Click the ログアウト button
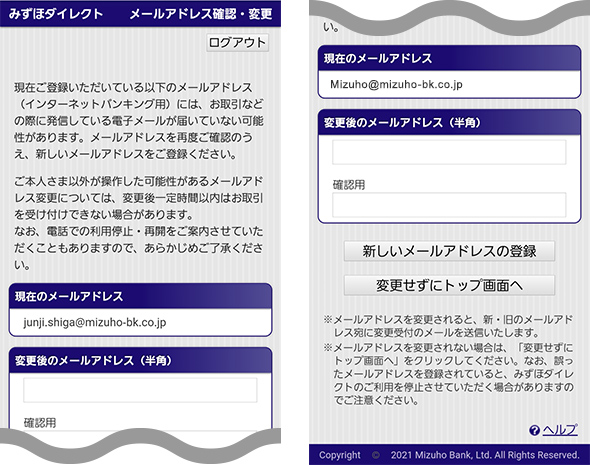The height and width of the screenshot is (465, 590). [x=237, y=43]
